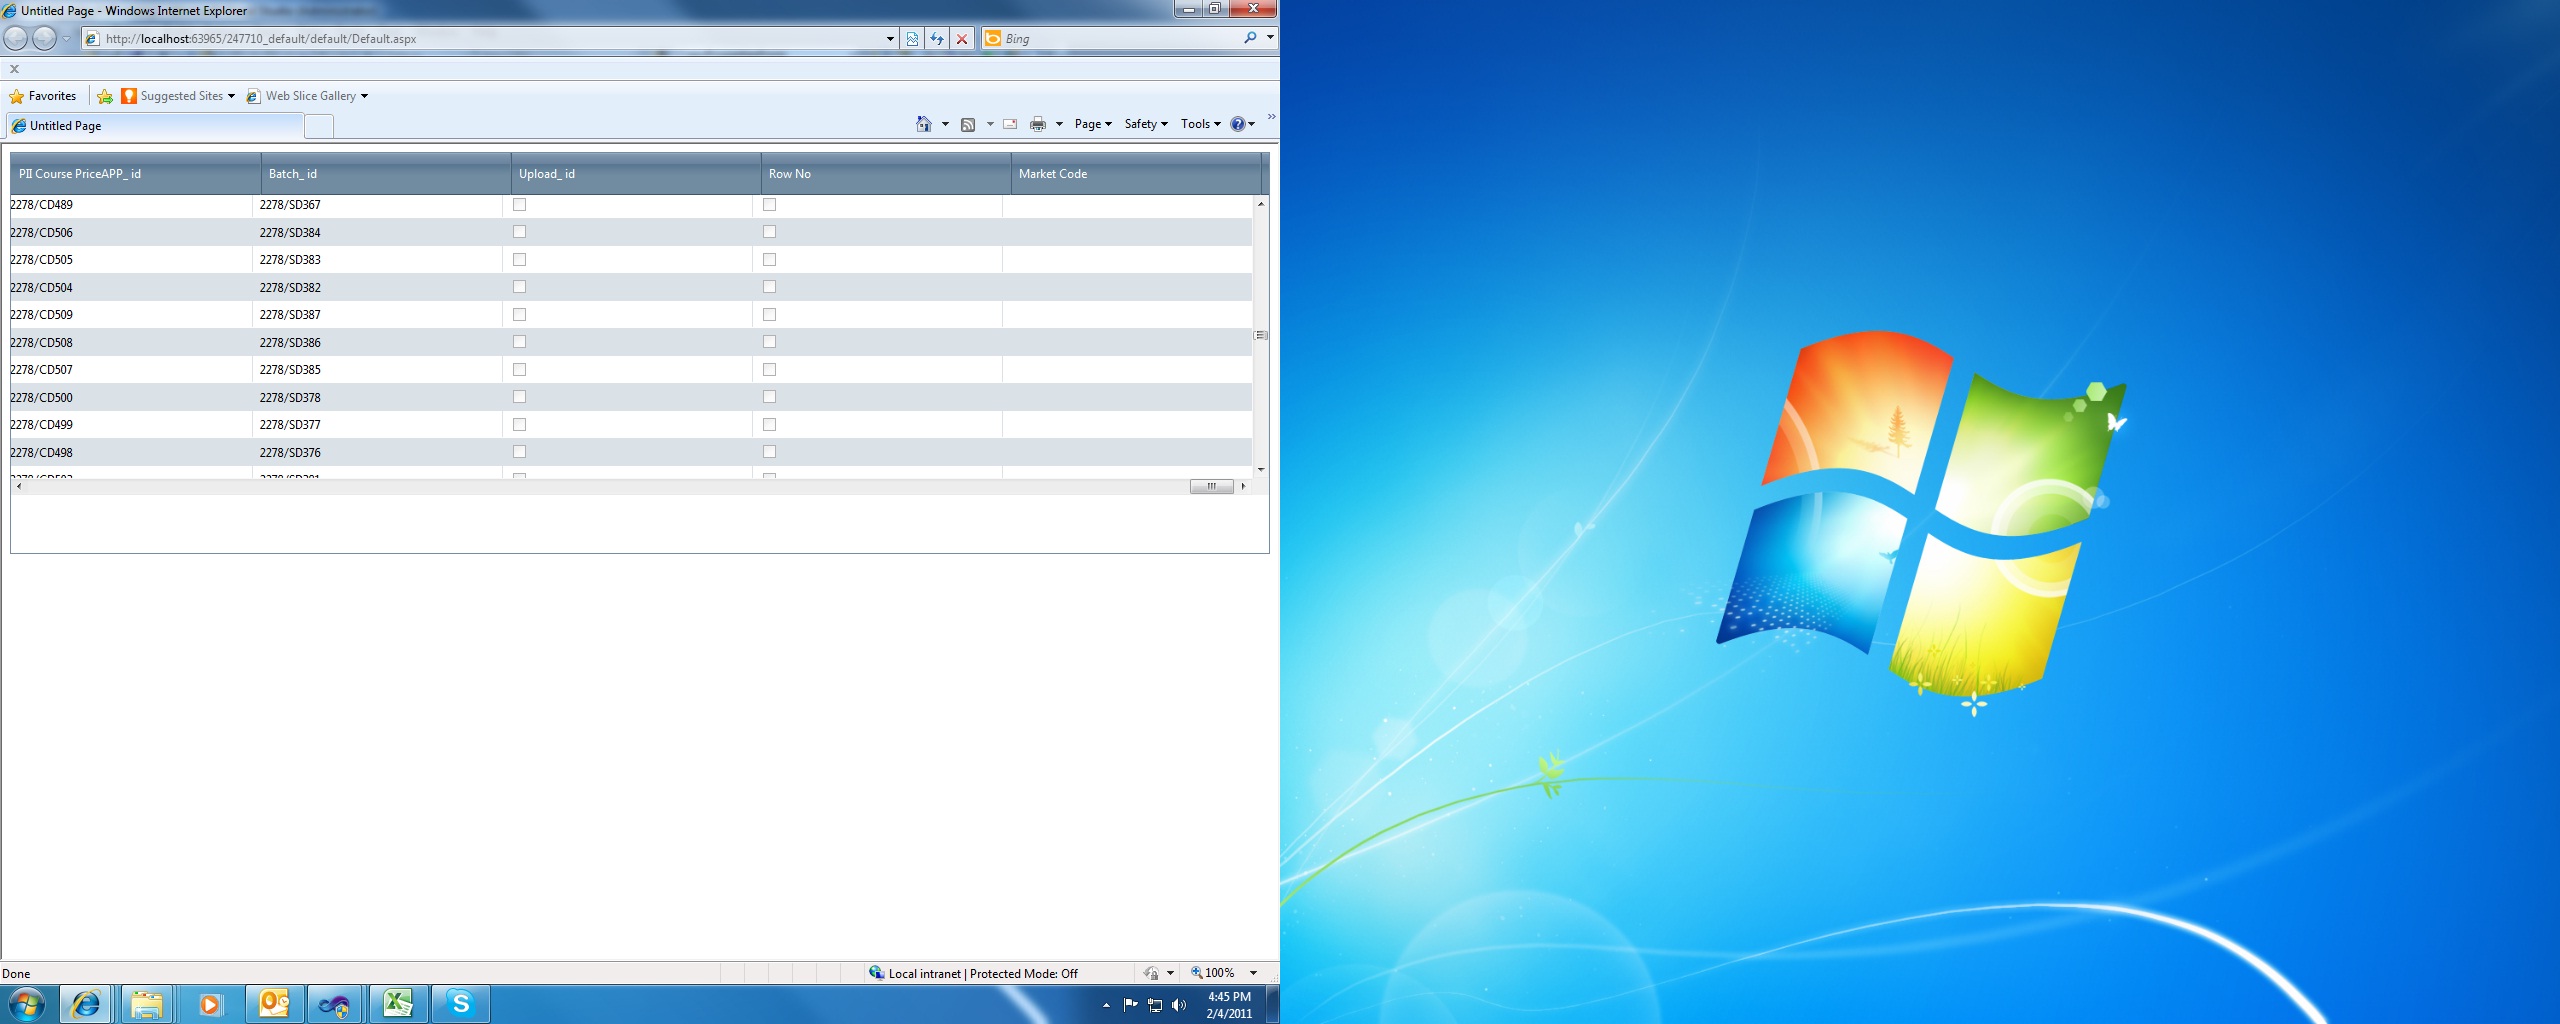Open Windows Explorer from the taskbar
Viewport: 2560px width, 1024px height.
(x=147, y=1004)
